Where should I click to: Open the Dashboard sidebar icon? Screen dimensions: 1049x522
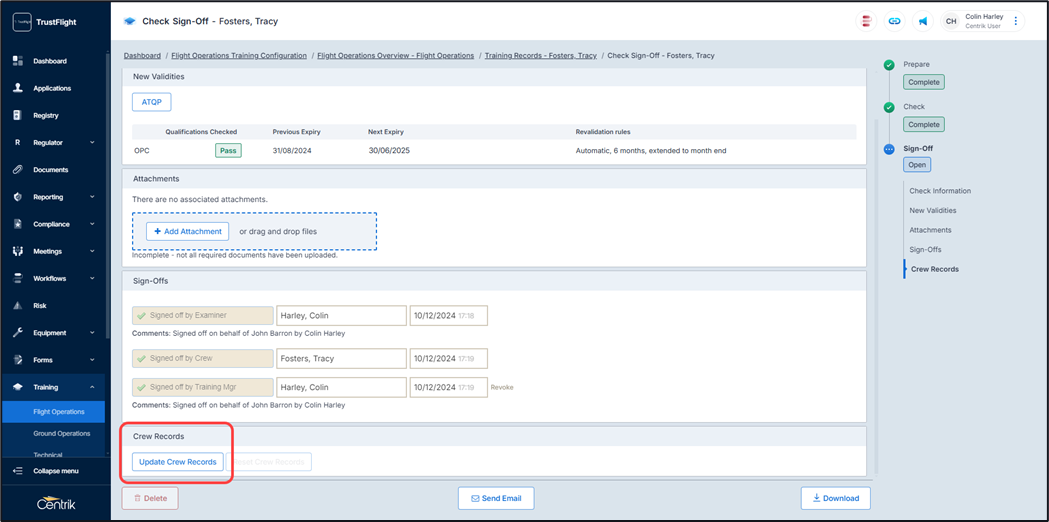18,61
